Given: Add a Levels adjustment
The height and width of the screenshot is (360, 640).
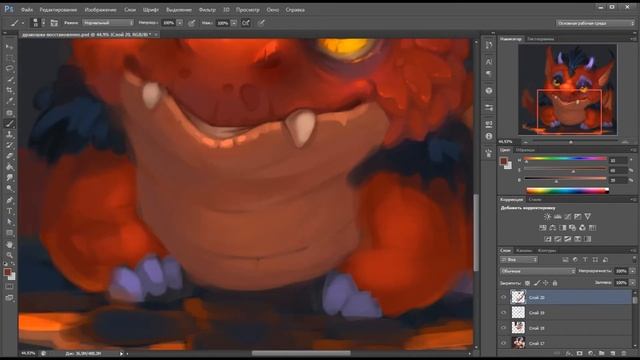Looking at the screenshot, I should (558, 217).
